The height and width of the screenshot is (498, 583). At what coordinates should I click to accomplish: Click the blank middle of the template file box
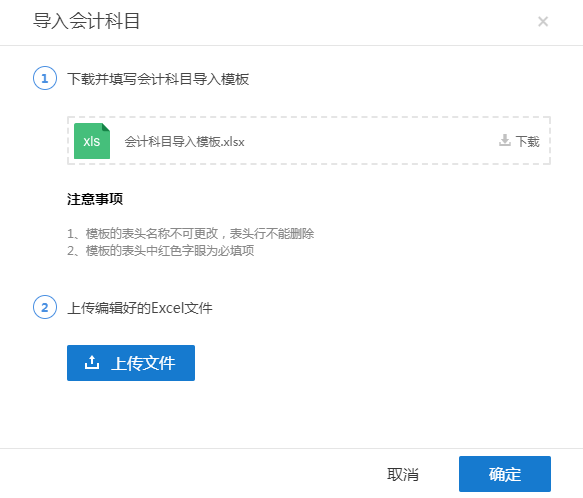(372, 141)
